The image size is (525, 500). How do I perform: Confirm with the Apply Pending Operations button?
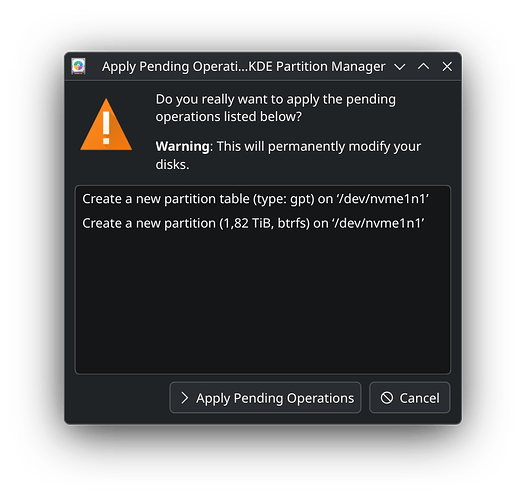click(266, 398)
